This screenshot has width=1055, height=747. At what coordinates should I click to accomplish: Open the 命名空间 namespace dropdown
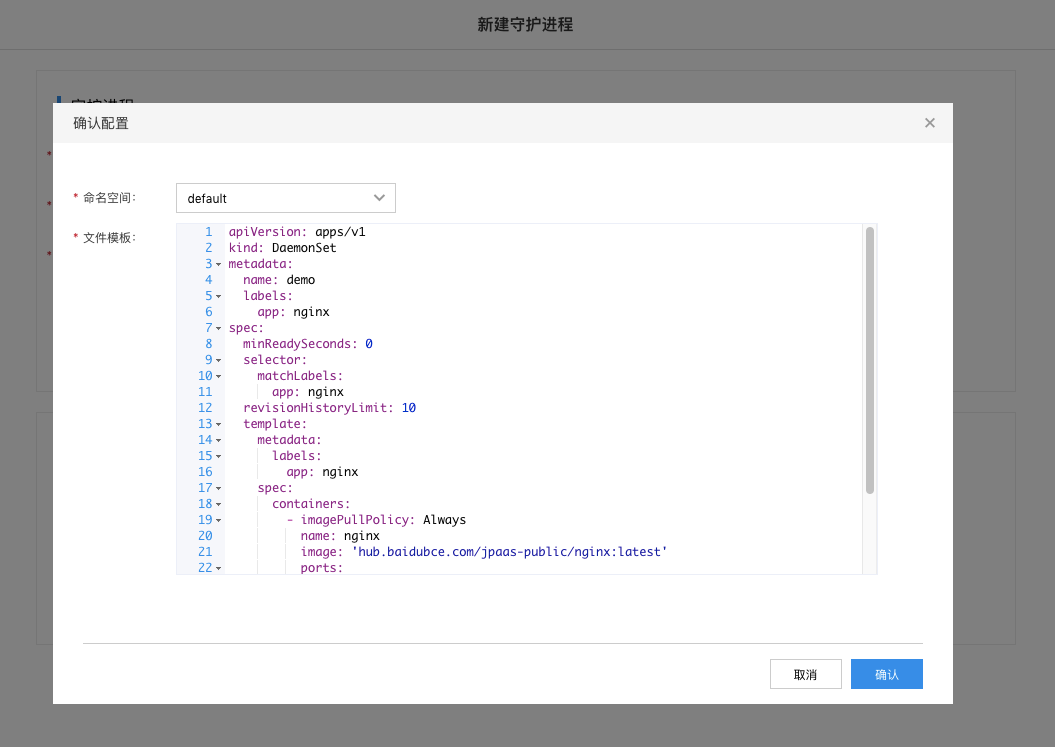286,198
